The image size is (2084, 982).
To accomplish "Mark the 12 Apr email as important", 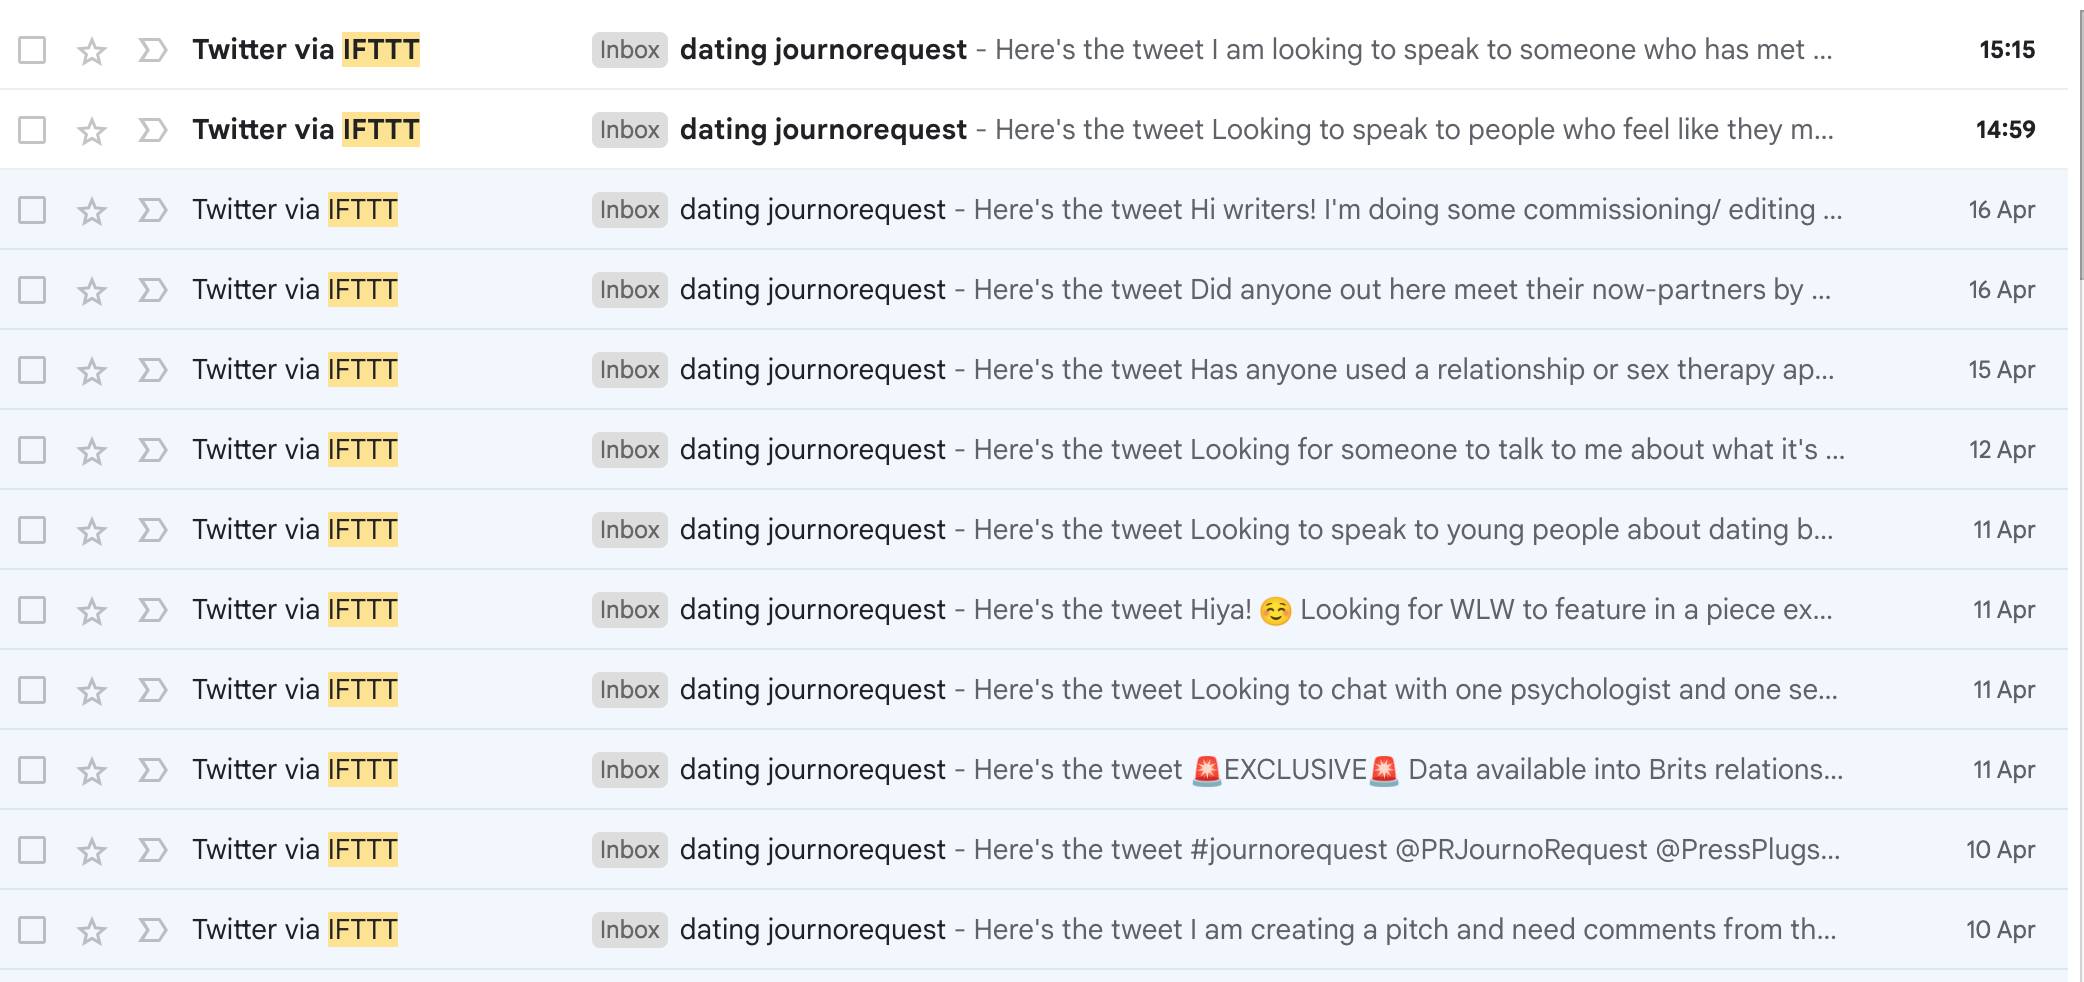I will pos(152,450).
